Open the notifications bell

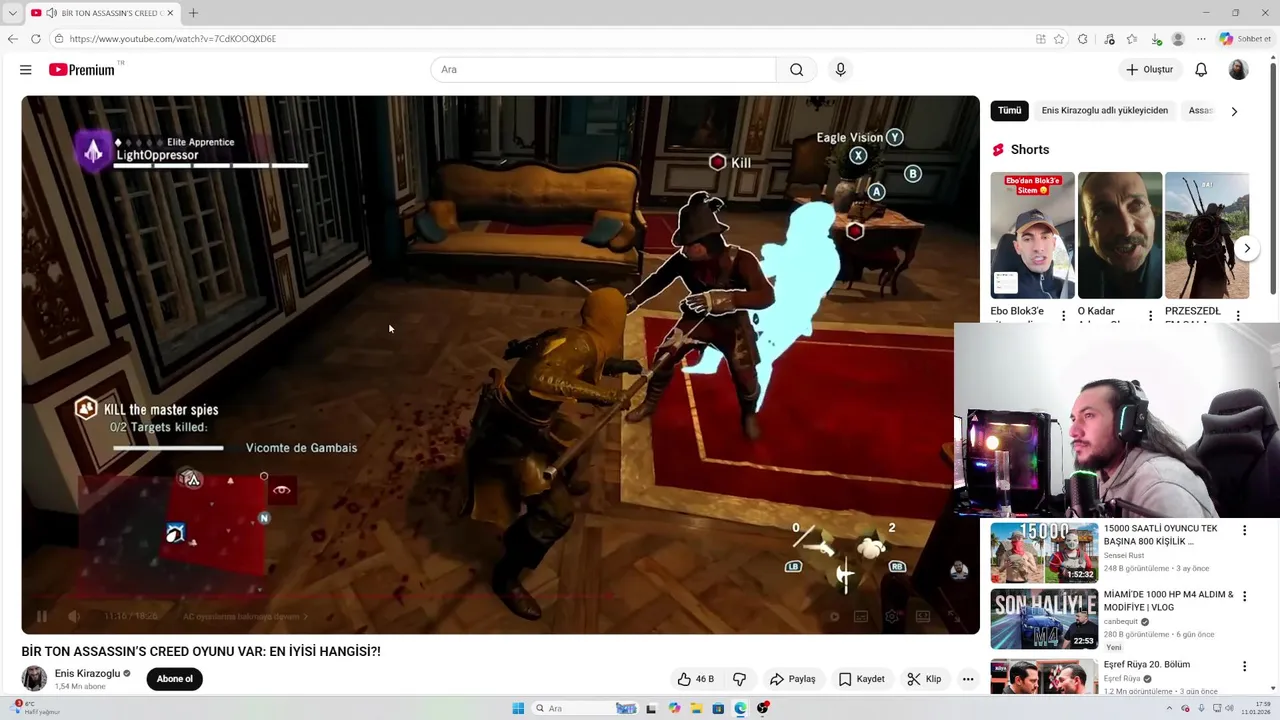(1201, 70)
